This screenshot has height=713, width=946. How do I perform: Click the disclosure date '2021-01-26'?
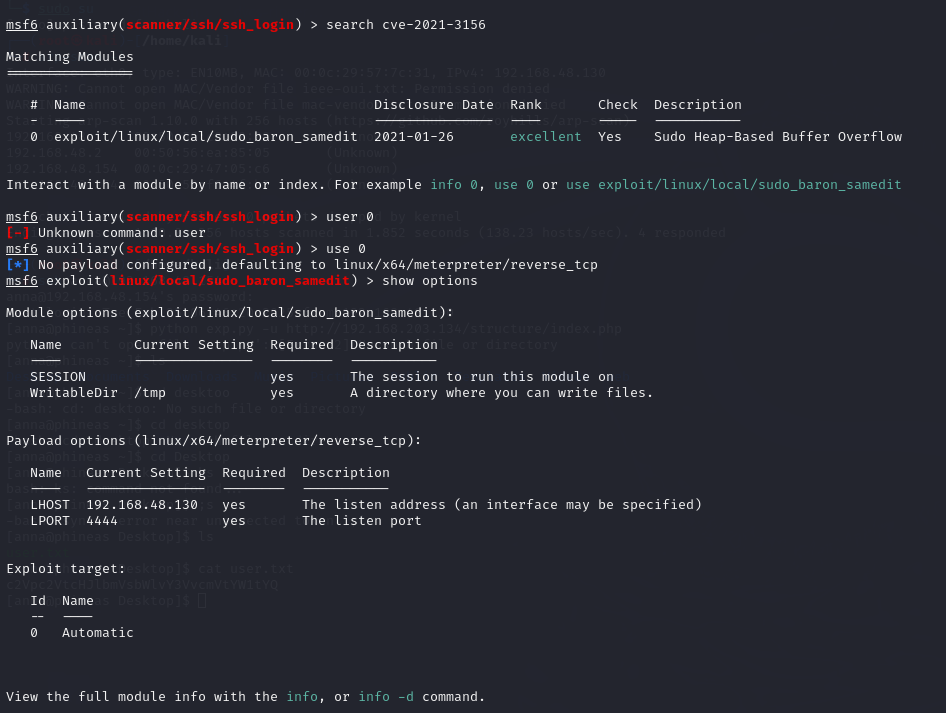point(414,137)
